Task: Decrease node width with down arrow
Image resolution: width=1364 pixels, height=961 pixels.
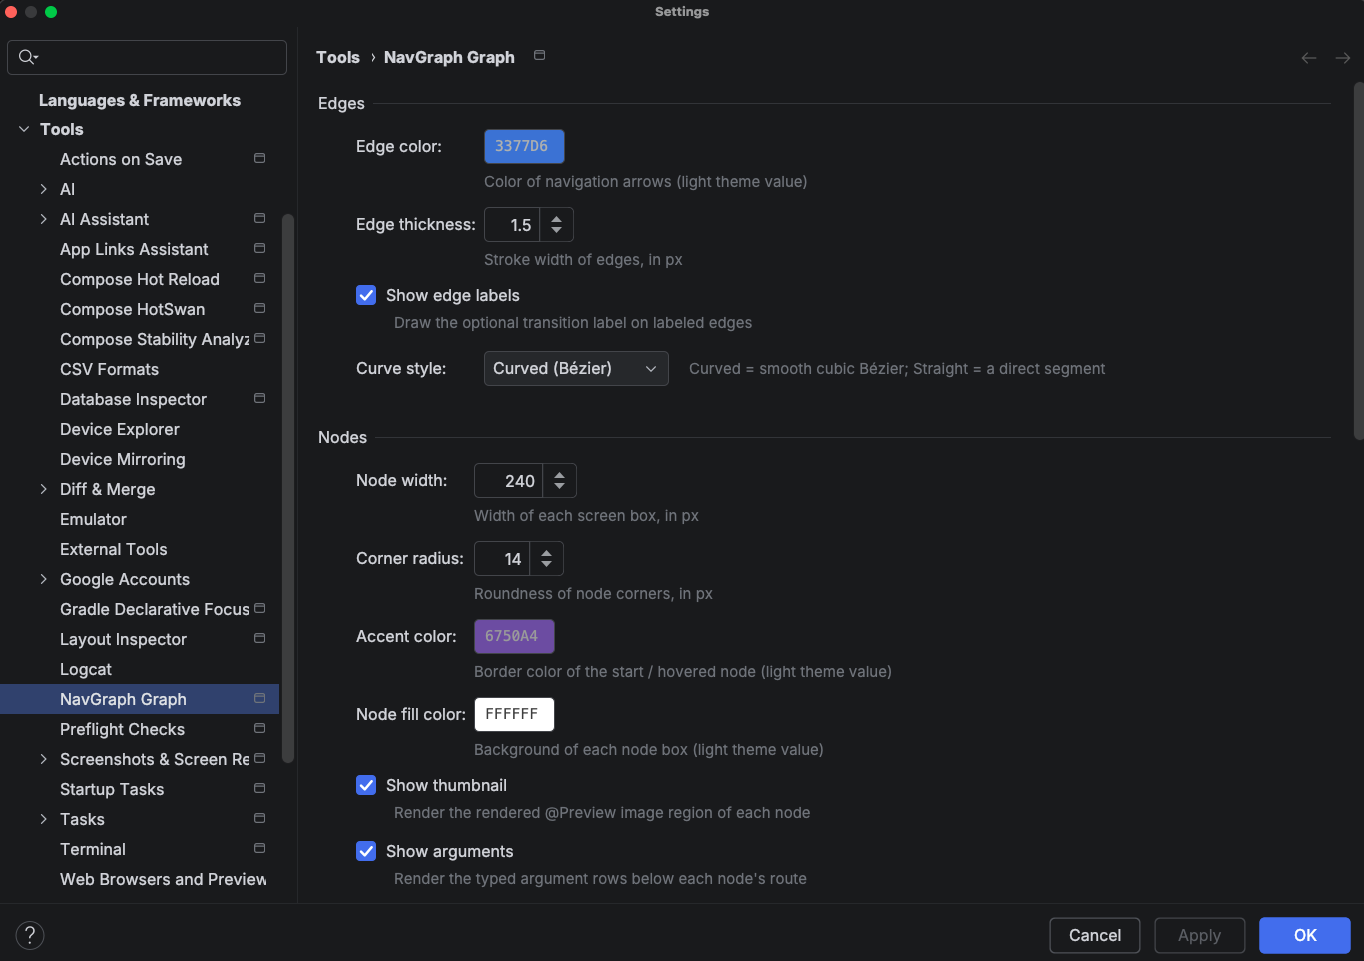Action: coord(560,488)
